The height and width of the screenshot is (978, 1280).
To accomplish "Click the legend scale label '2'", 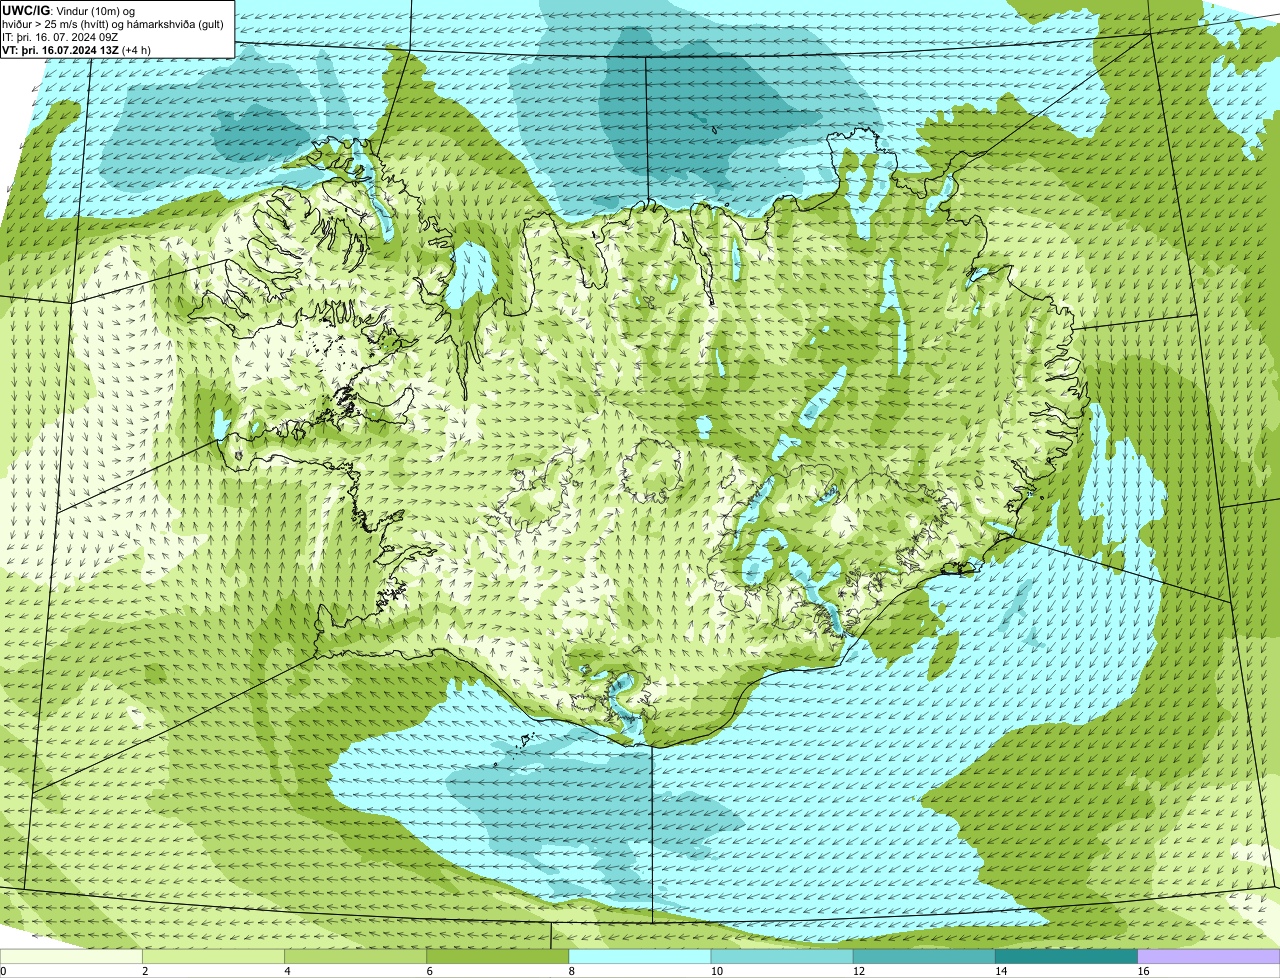I will pyautogui.click(x=145, y=971).
